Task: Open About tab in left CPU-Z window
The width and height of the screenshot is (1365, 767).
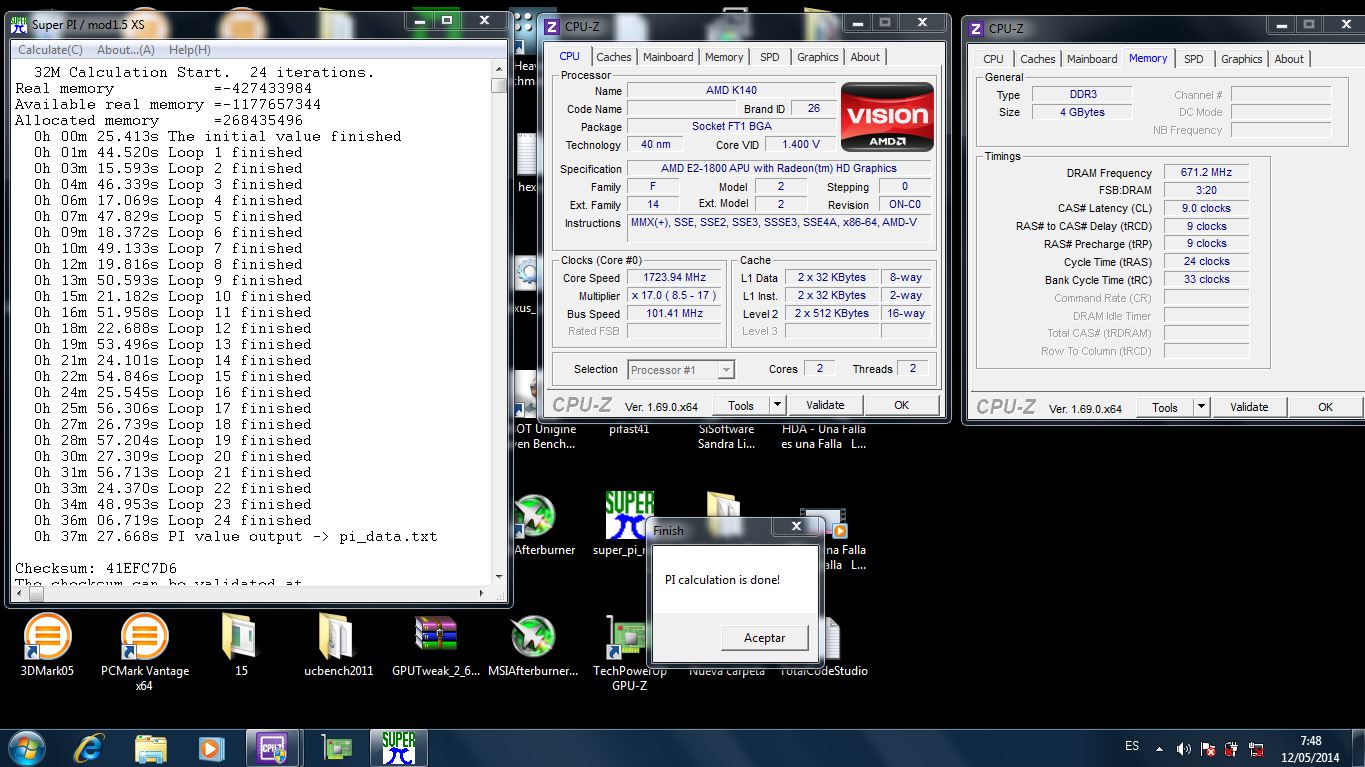Action: 865,57
